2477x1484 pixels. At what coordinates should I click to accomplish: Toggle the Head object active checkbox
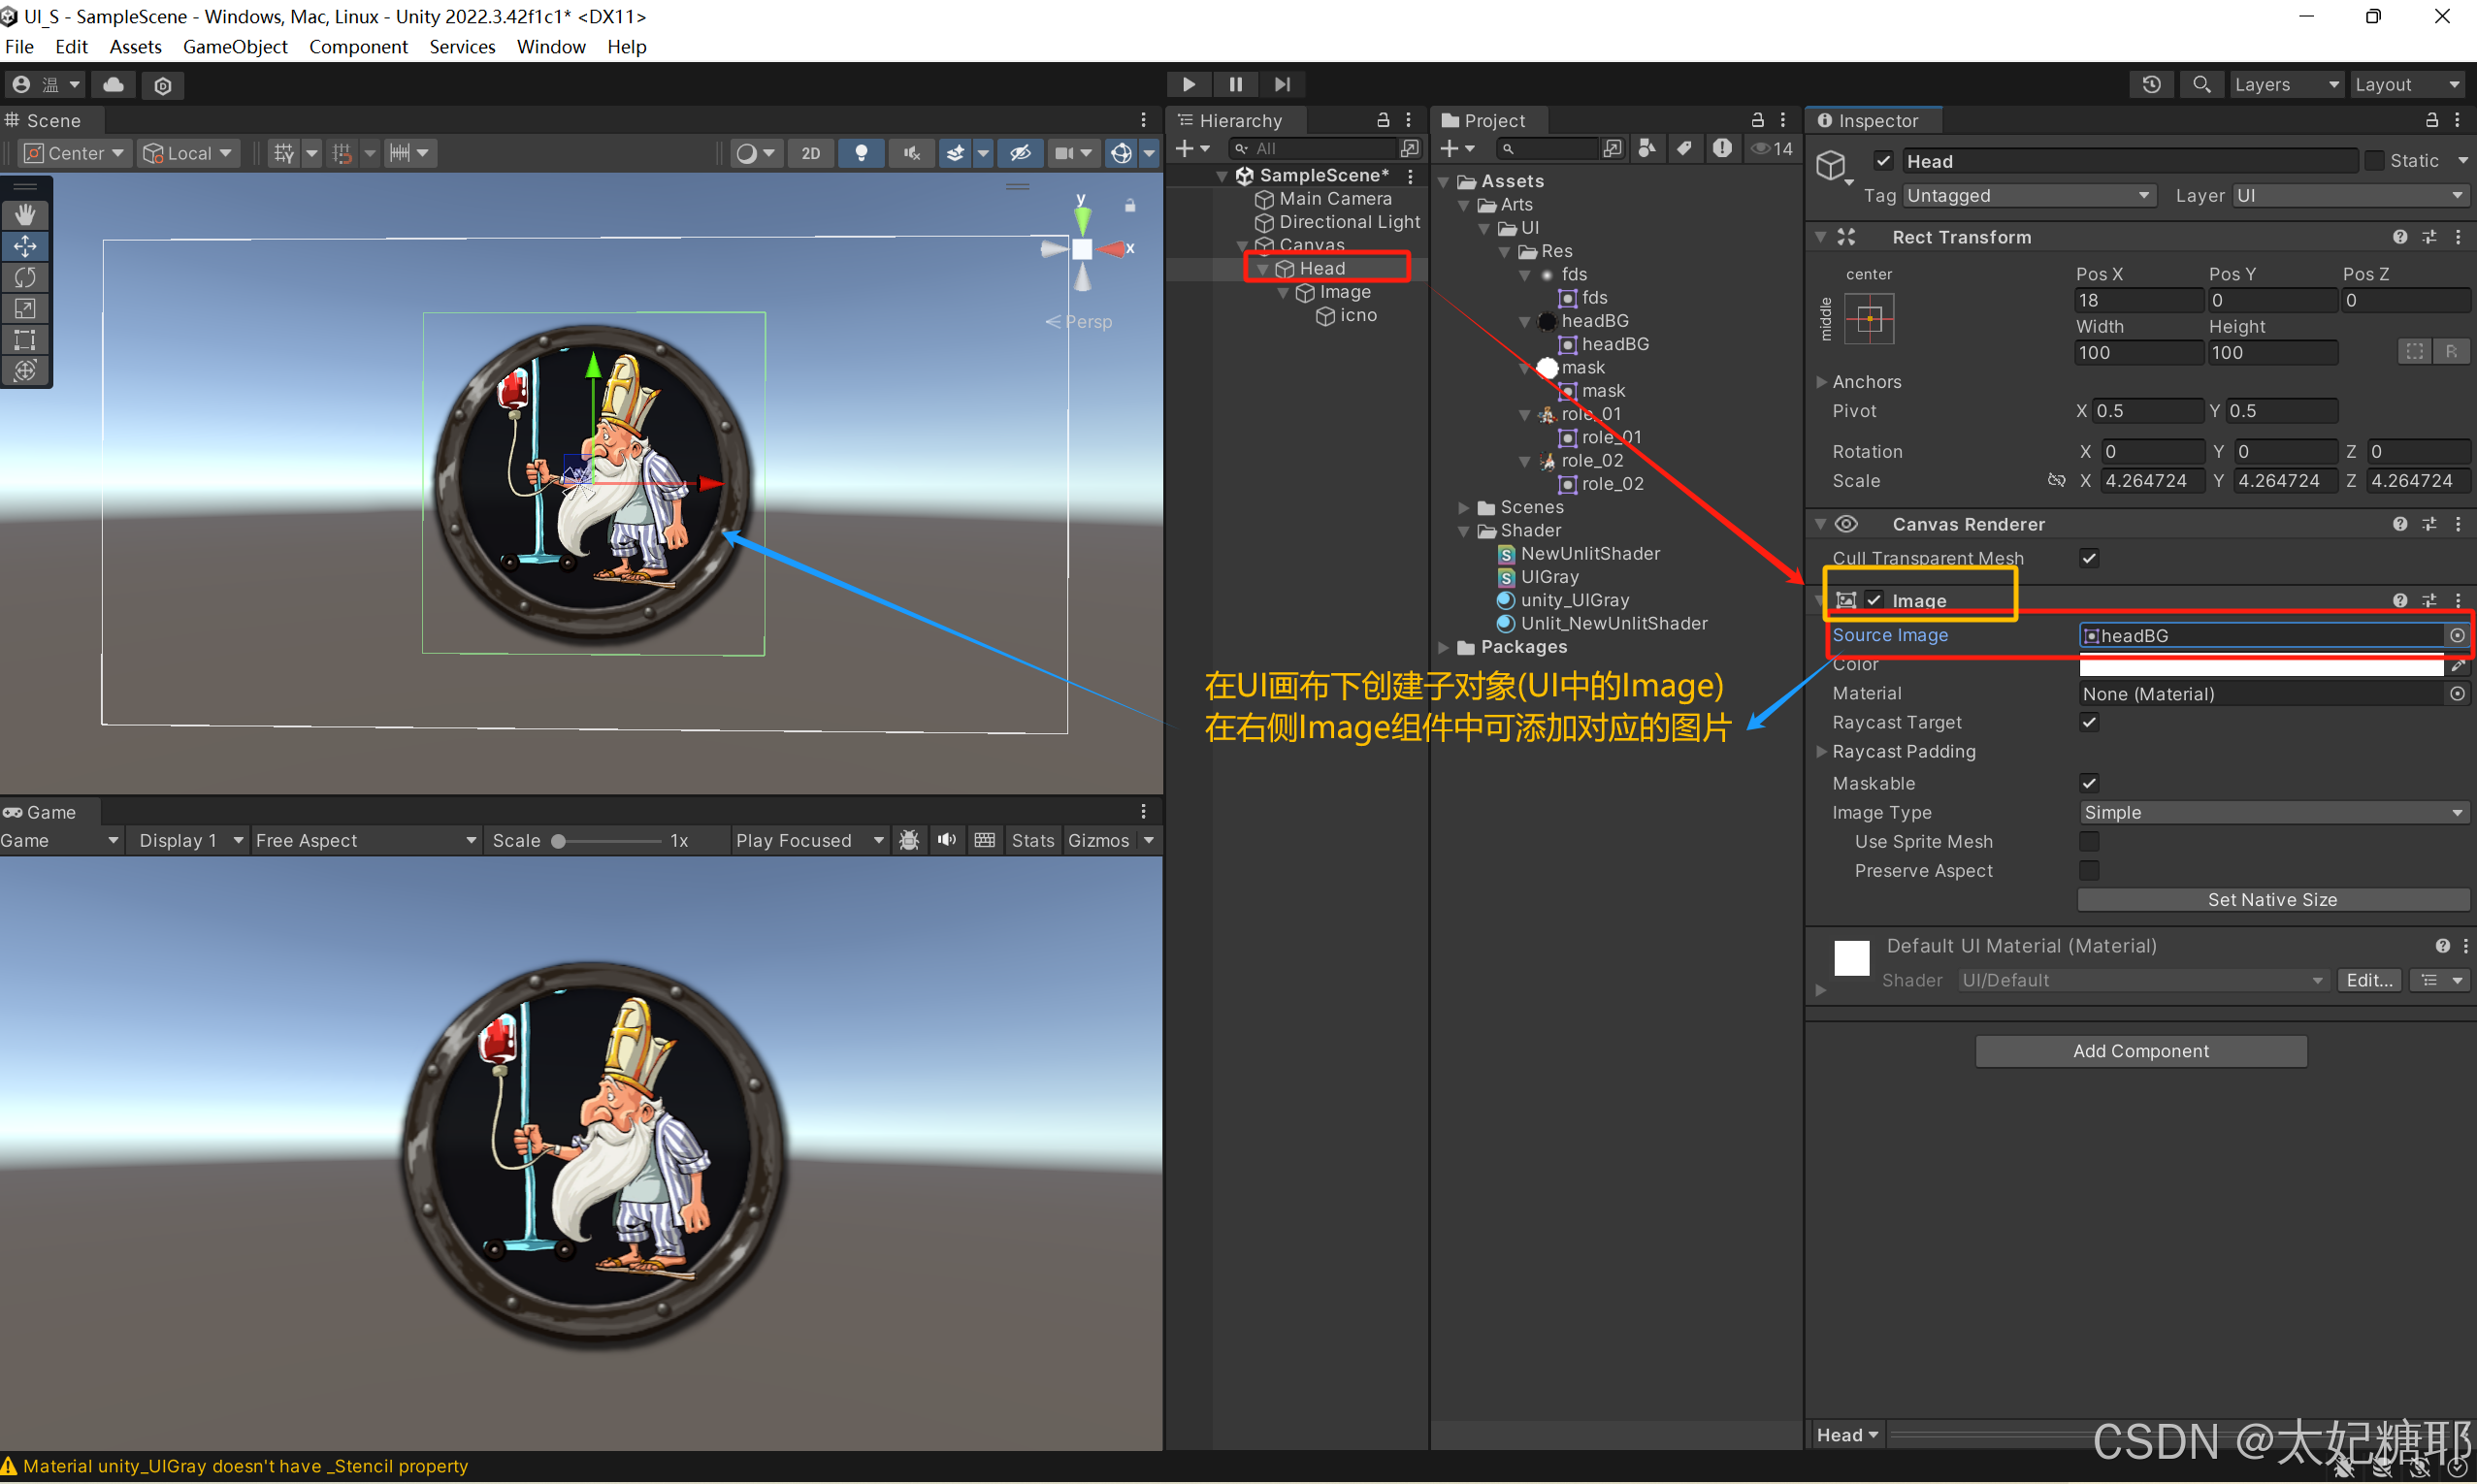[x=1883, y=161]
